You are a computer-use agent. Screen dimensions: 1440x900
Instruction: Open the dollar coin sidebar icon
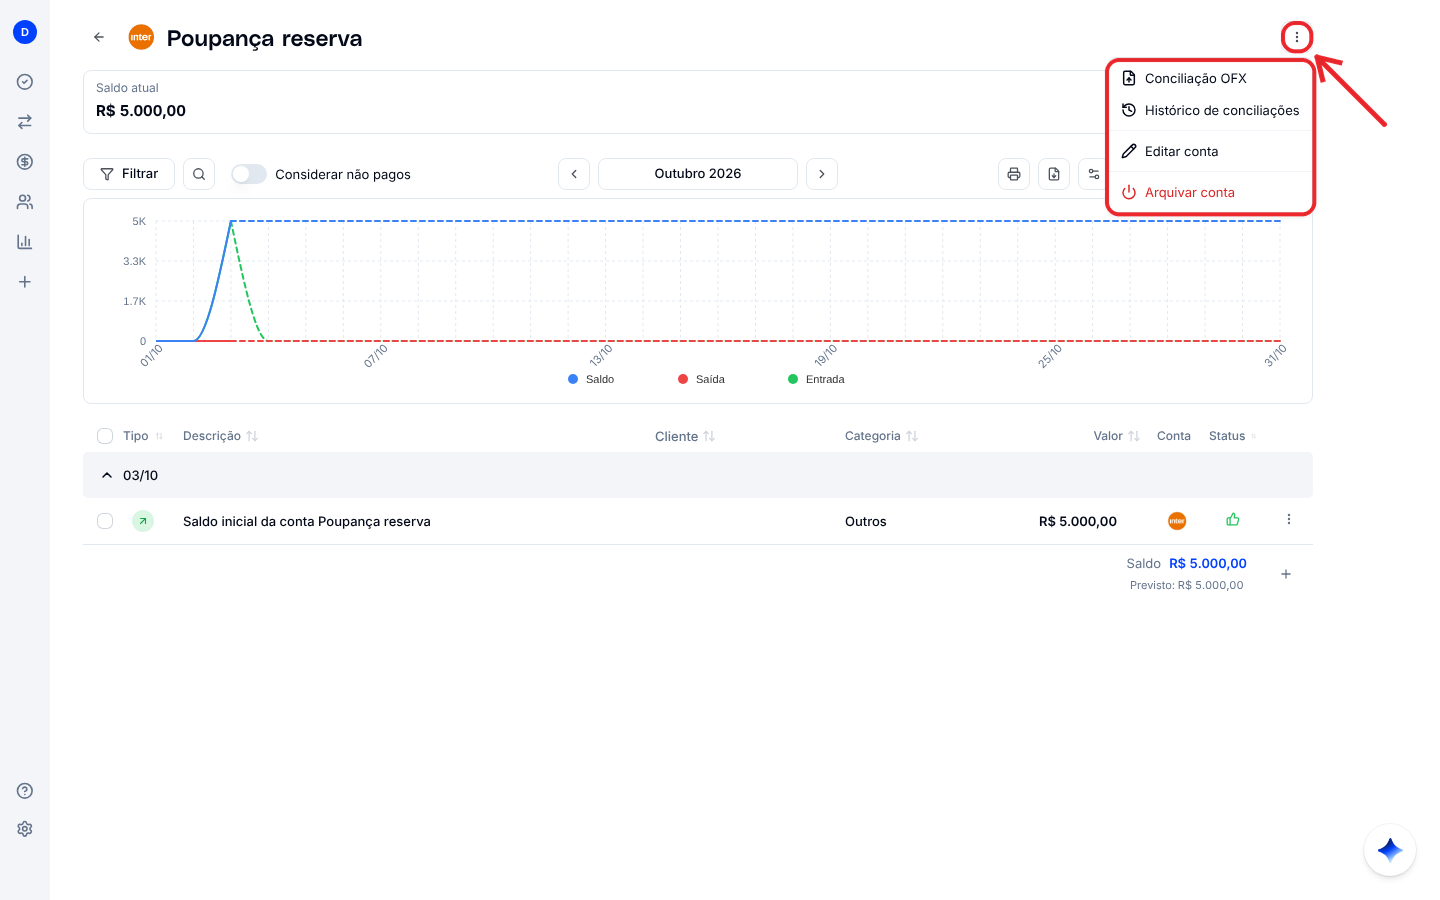(25, 162)
